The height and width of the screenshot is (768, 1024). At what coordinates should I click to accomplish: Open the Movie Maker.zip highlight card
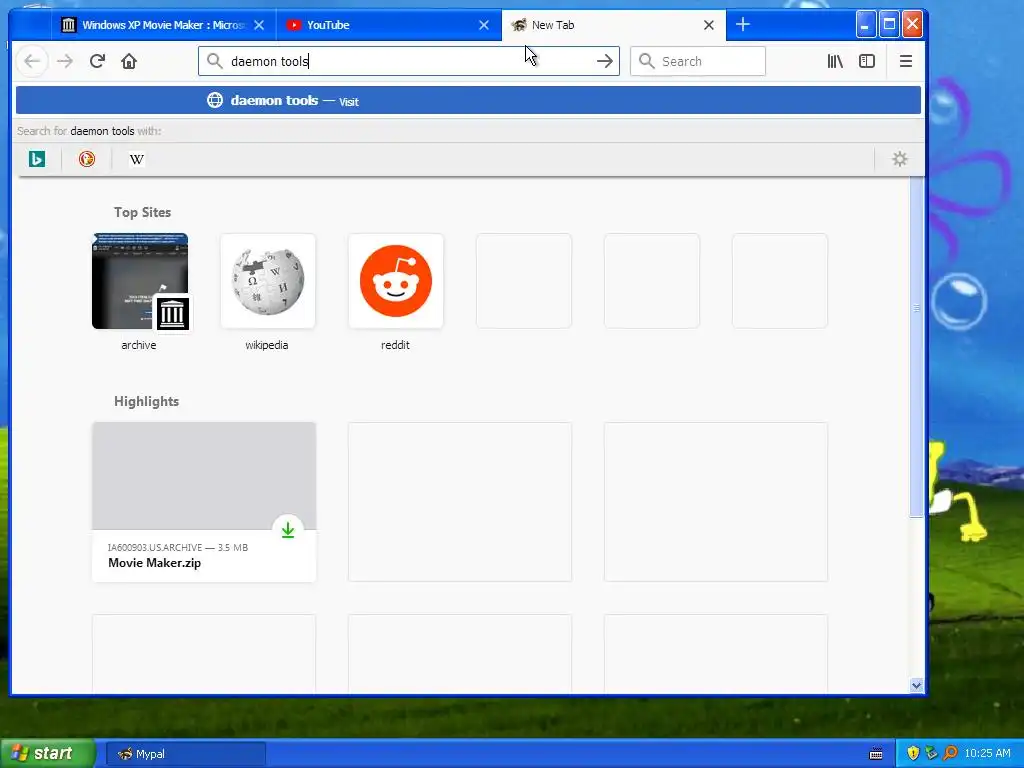(x=204, y=502)
